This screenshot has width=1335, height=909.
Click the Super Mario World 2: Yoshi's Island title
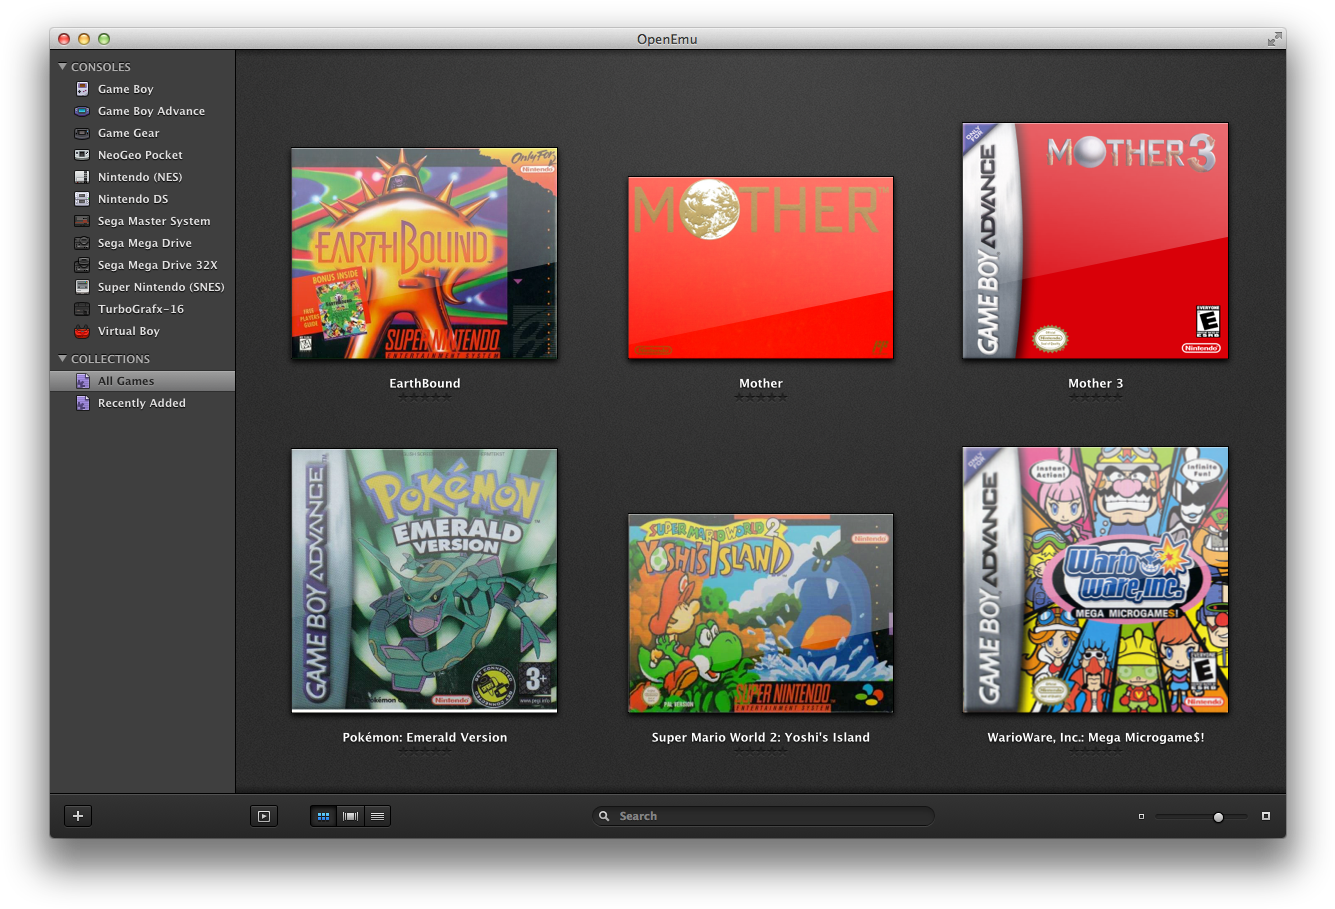[x=761, y=737]
